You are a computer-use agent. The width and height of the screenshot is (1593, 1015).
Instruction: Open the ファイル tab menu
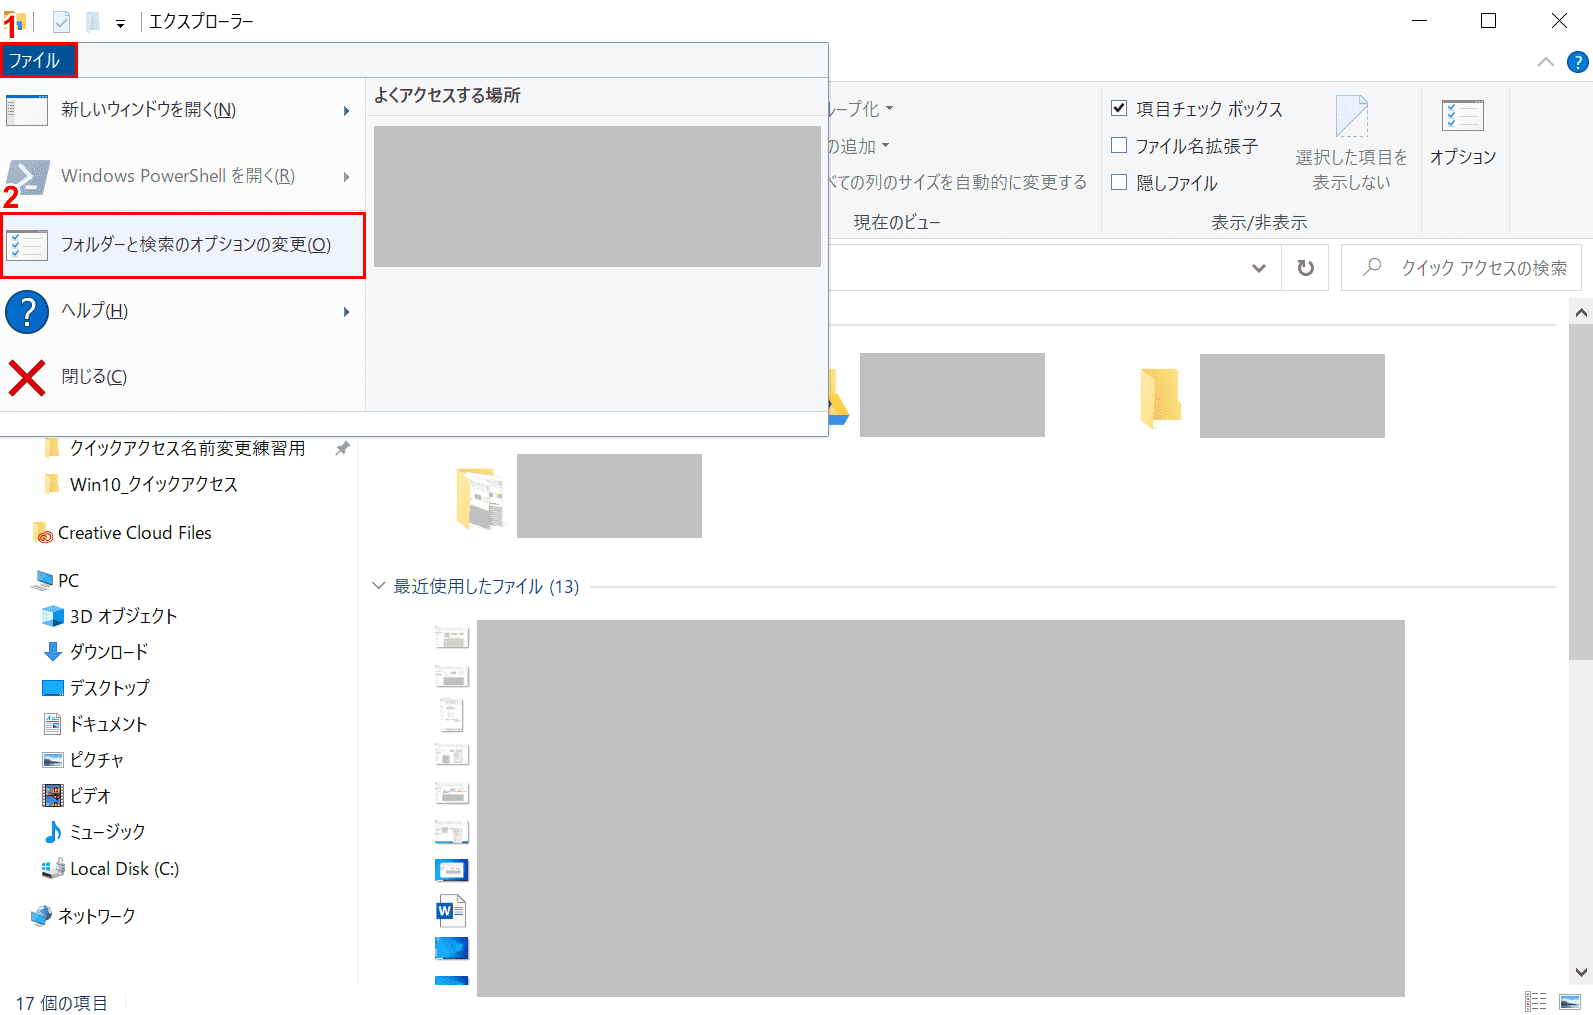[x=38, y=61]
